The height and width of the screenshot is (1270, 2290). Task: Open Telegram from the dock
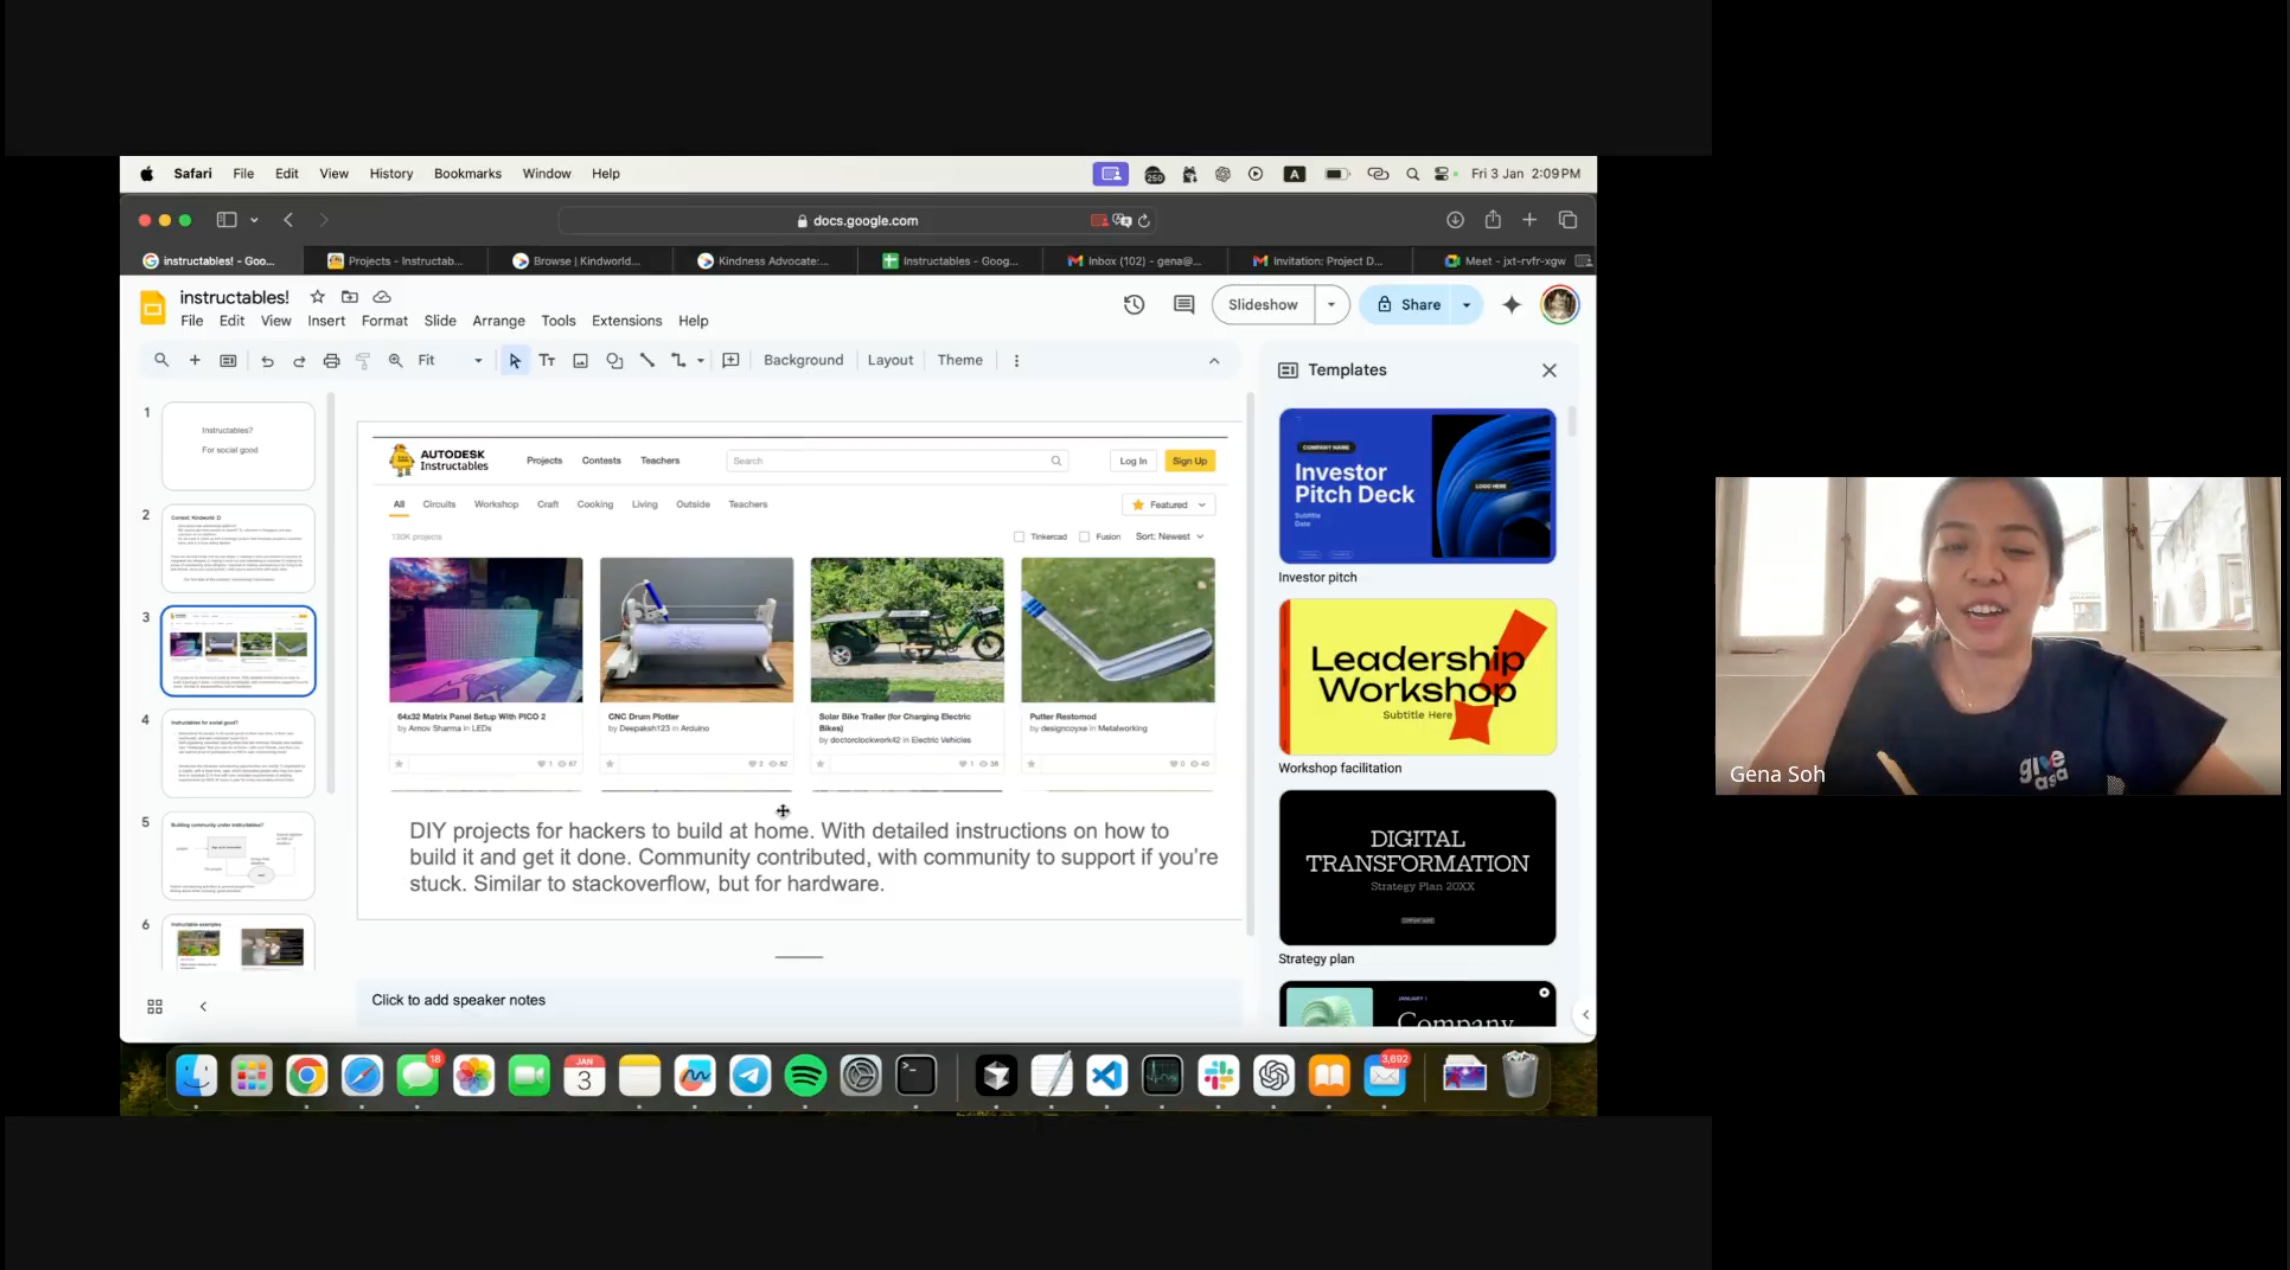pos(750,1076)
